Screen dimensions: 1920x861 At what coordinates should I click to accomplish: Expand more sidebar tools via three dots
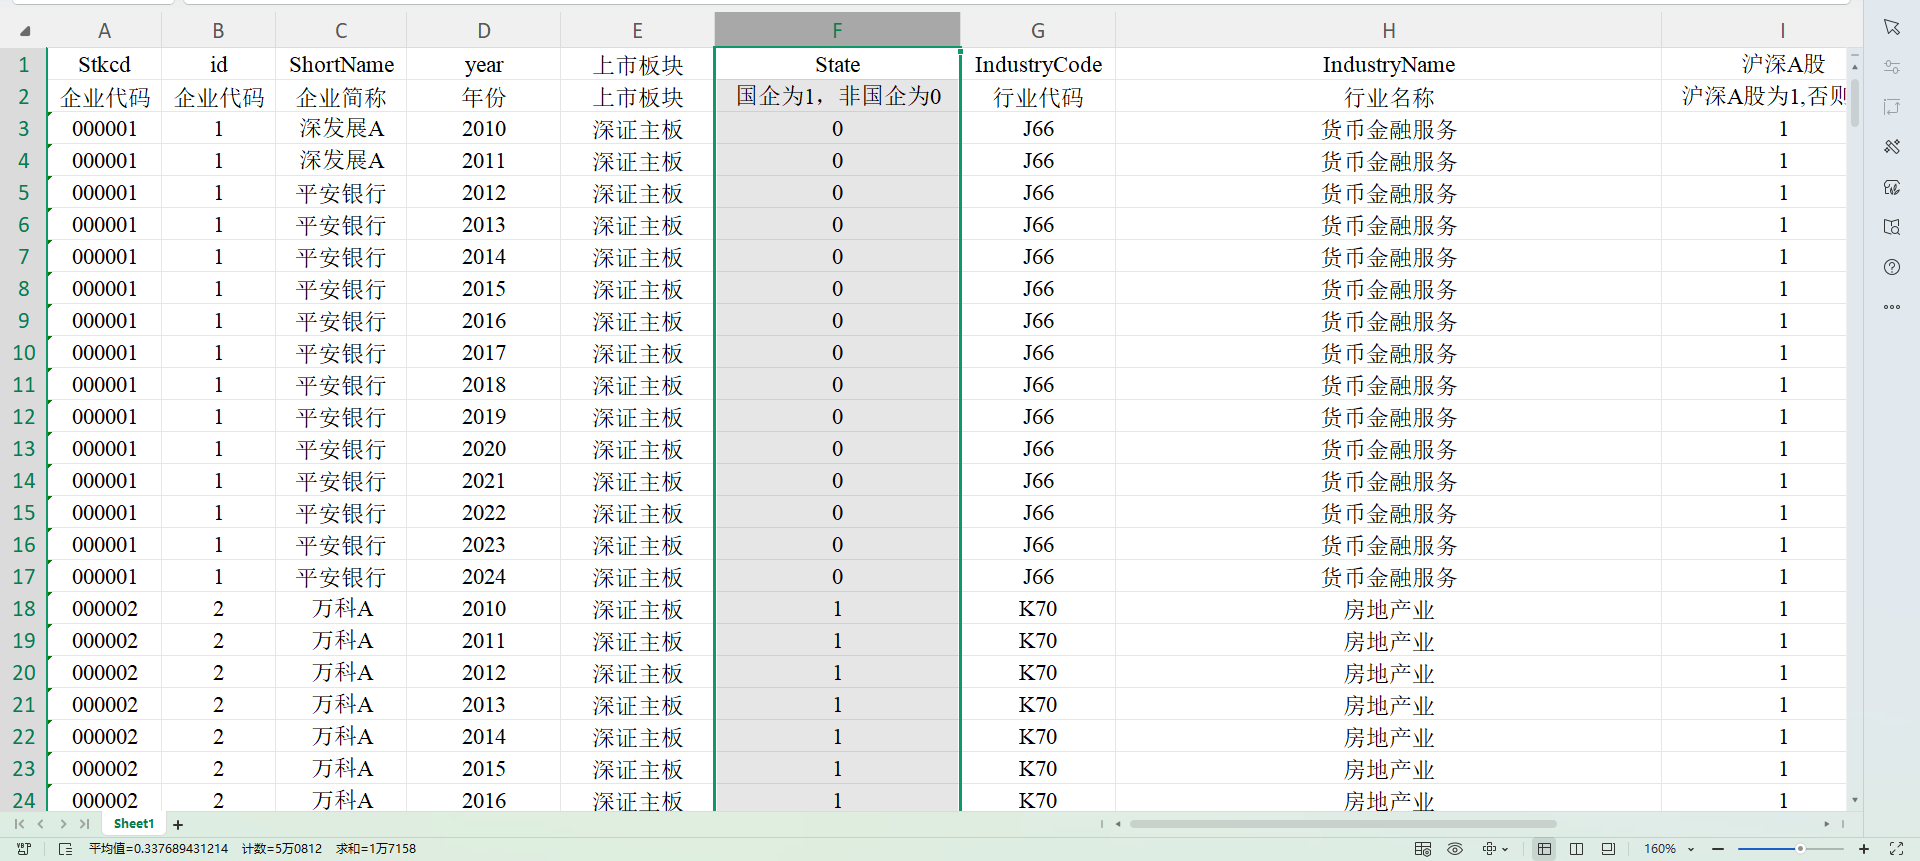(1891, 307)
